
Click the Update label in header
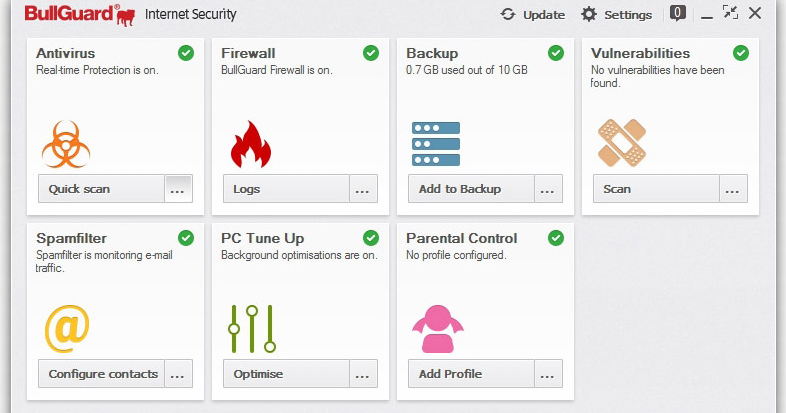point(544,15)
